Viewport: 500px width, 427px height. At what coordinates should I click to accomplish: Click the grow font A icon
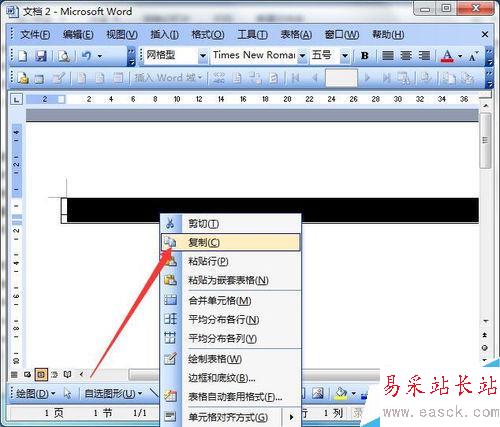(473, 56)
